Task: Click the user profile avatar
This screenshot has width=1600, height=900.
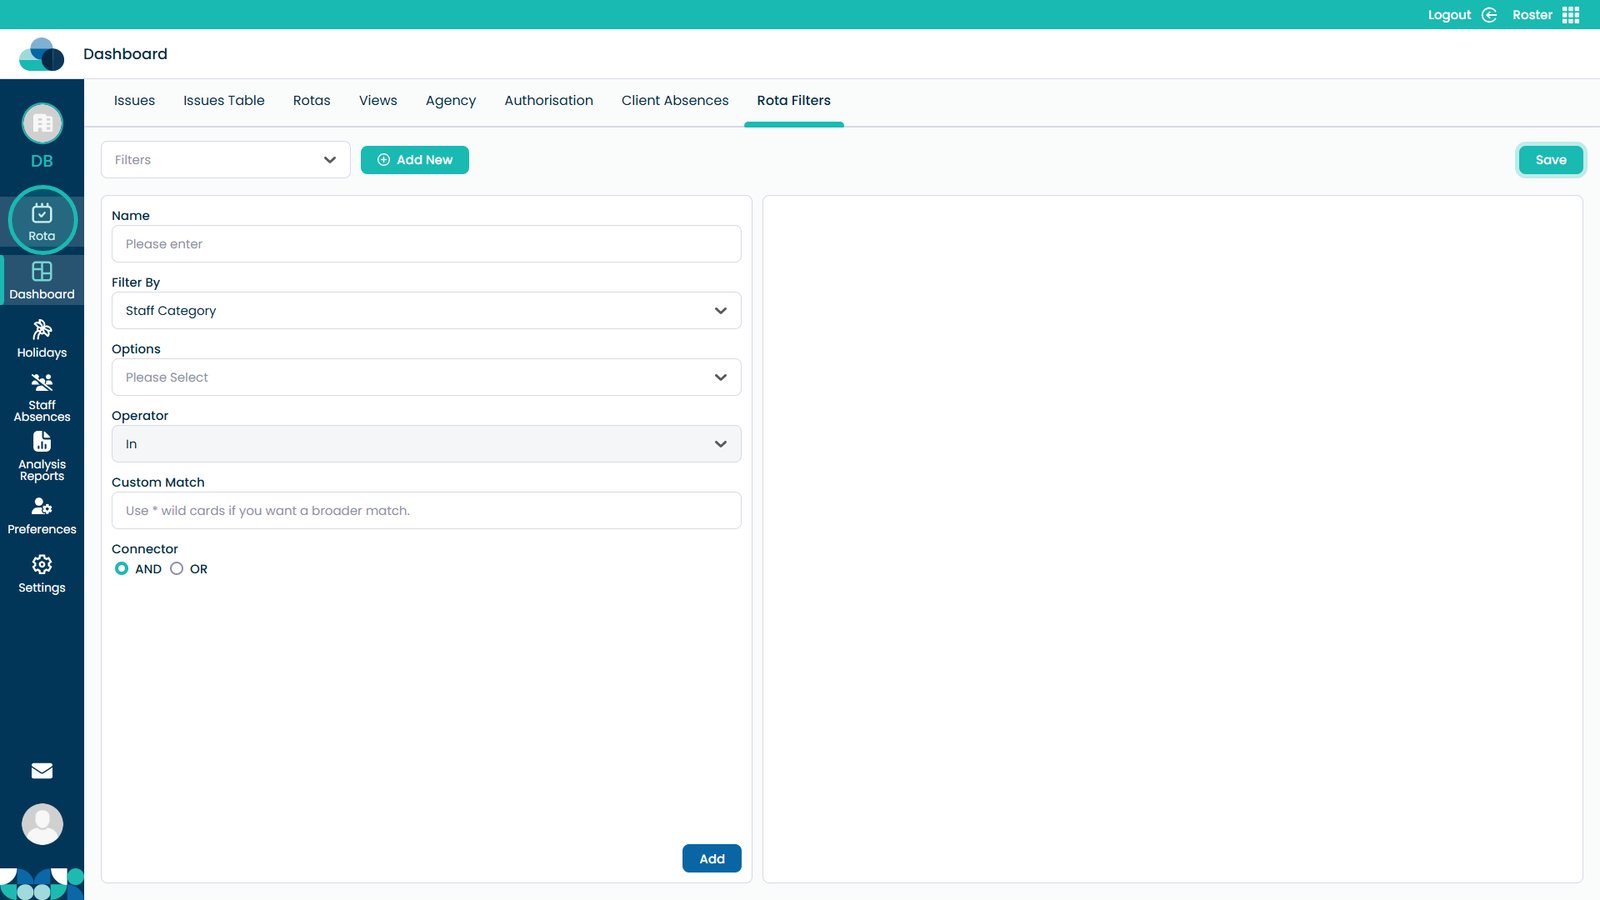Action: click(x=42, y=824)
